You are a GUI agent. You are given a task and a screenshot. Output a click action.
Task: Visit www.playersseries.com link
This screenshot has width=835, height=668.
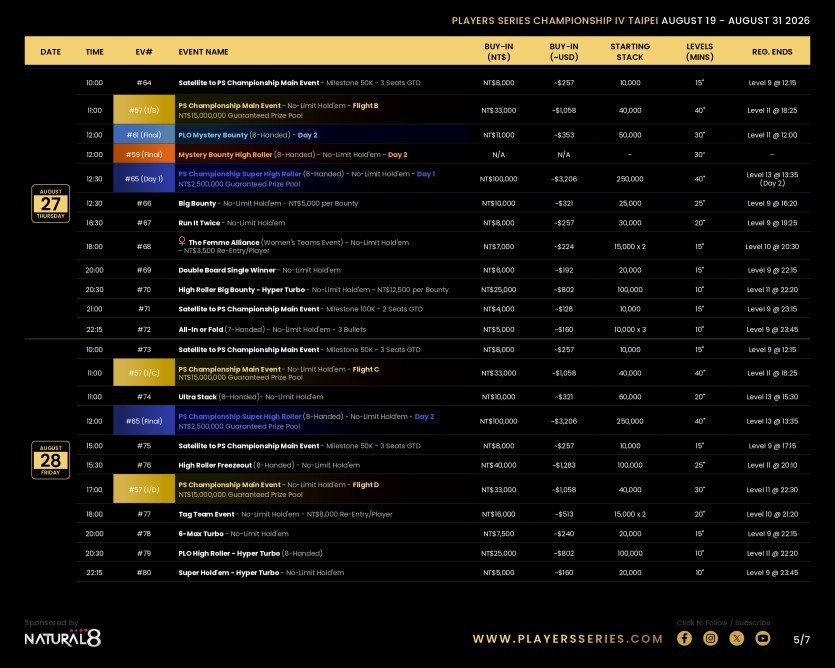coord(568,639)
